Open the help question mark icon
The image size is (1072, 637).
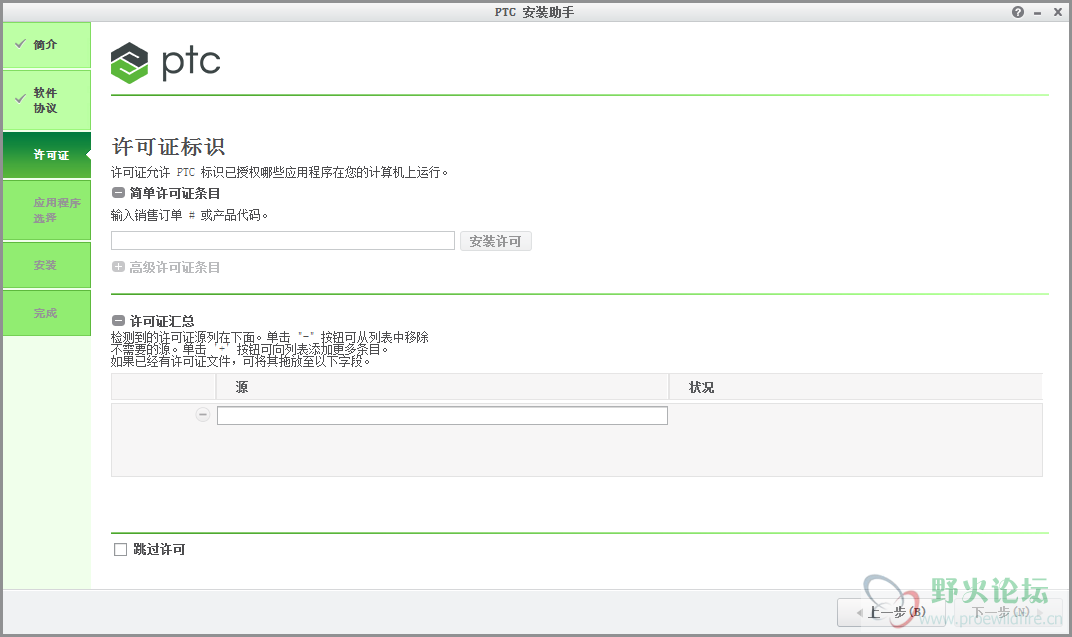[x=1017, y=12]
